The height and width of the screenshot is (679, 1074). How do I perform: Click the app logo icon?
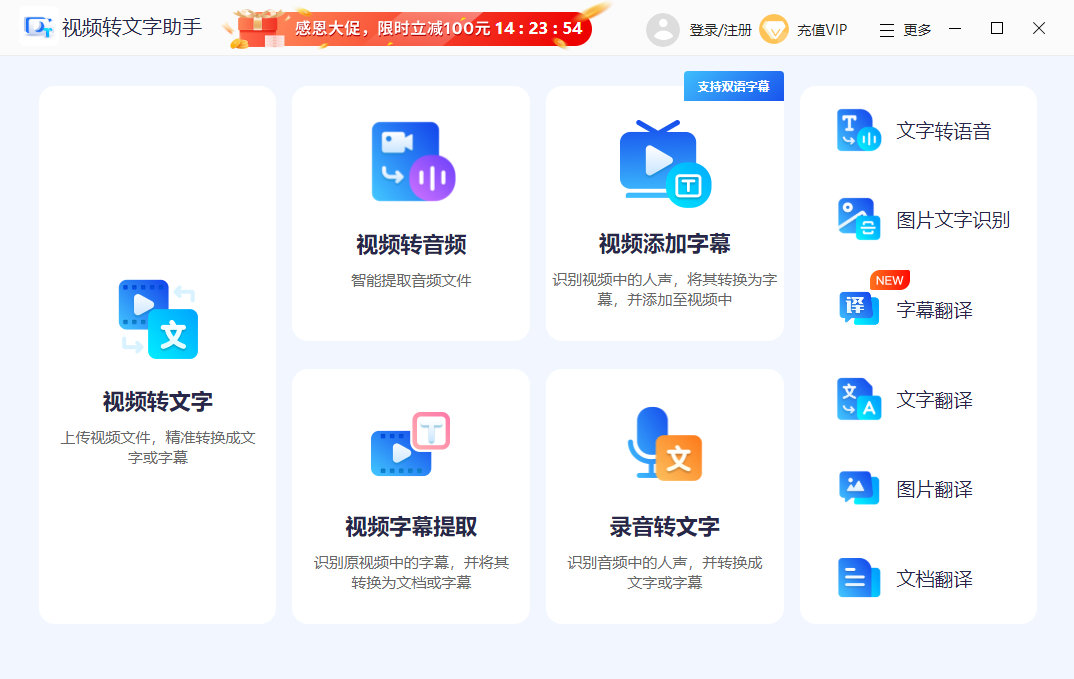(39, 28)
